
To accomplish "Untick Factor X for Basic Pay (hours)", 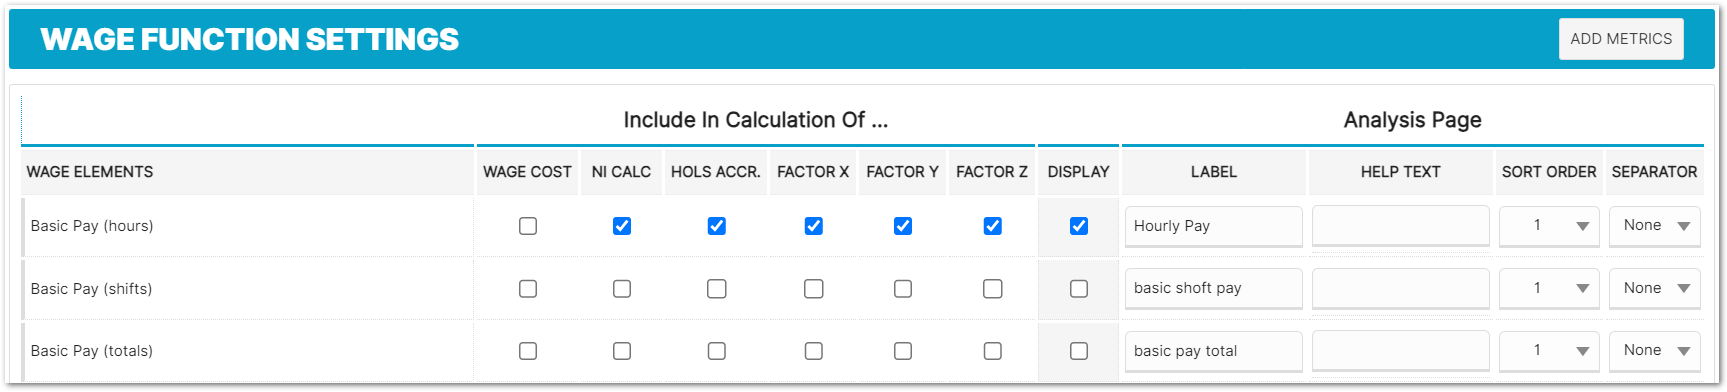I will pyautogui.click(x=814, y=226).
